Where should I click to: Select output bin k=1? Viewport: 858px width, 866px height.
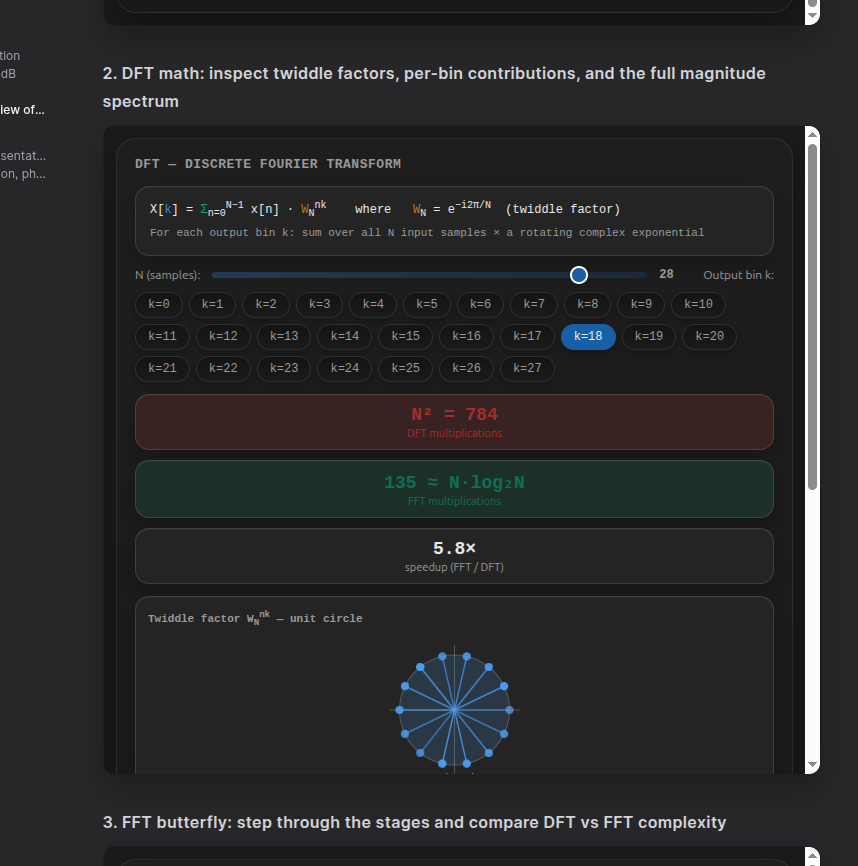(x=213, y=304)
